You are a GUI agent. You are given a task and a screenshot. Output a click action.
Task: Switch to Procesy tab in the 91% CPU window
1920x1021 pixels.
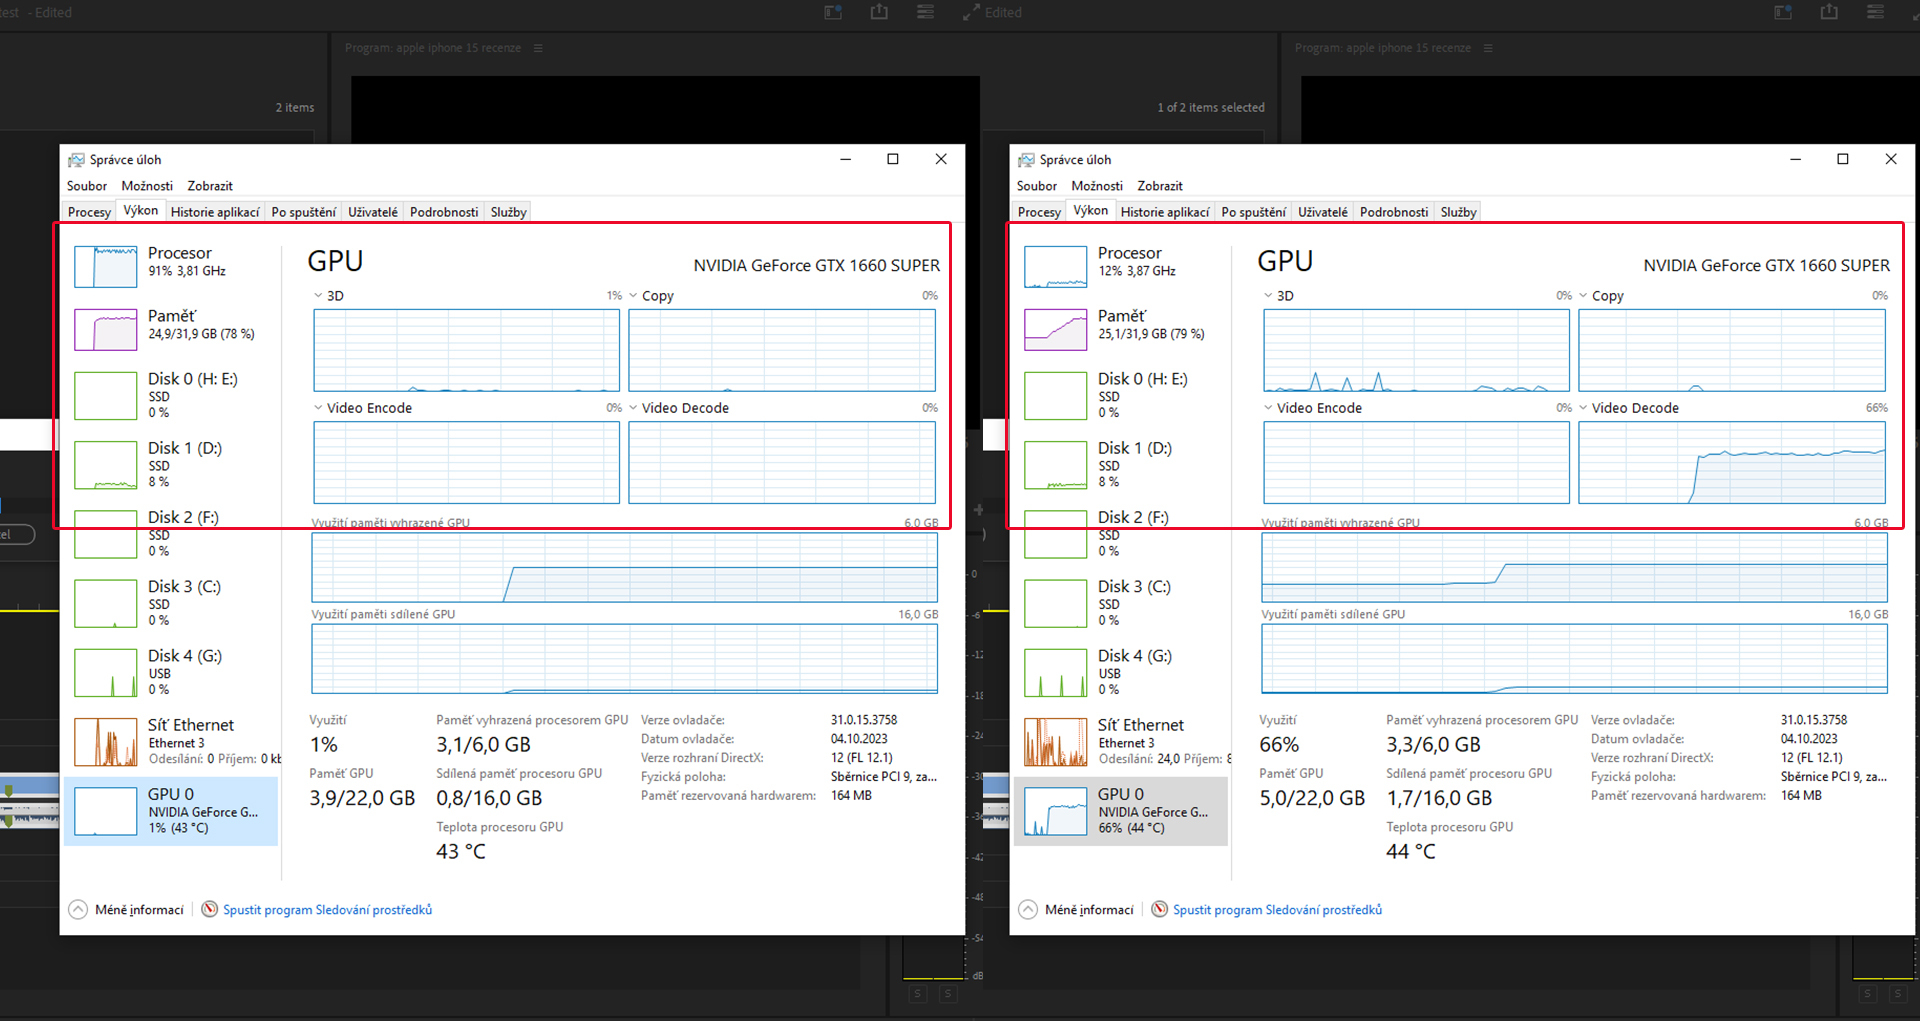pyautogui.click(x=89, y=212)
